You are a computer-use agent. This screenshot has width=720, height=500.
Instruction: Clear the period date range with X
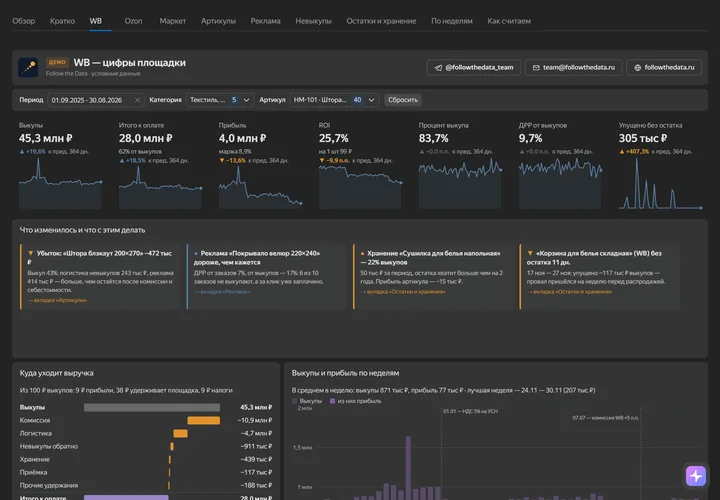(x=137, y=100)
